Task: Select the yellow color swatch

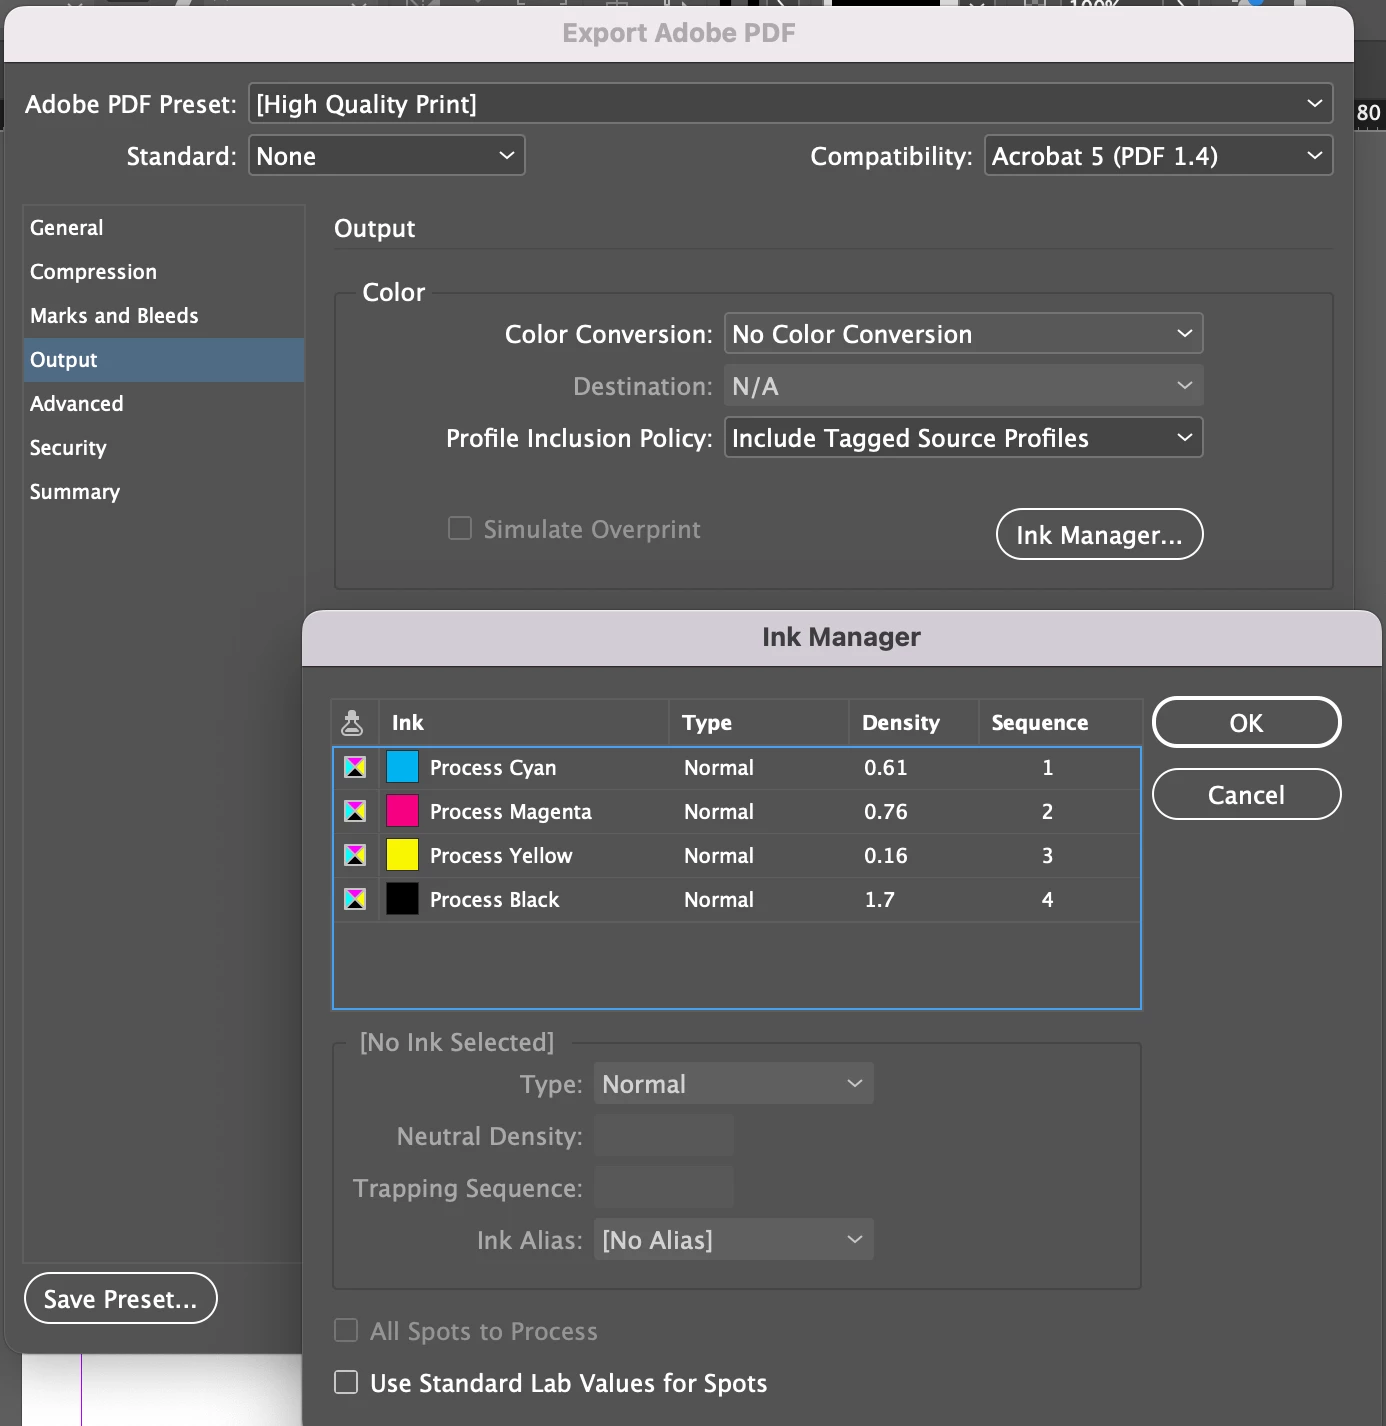Action: (402, 855)
